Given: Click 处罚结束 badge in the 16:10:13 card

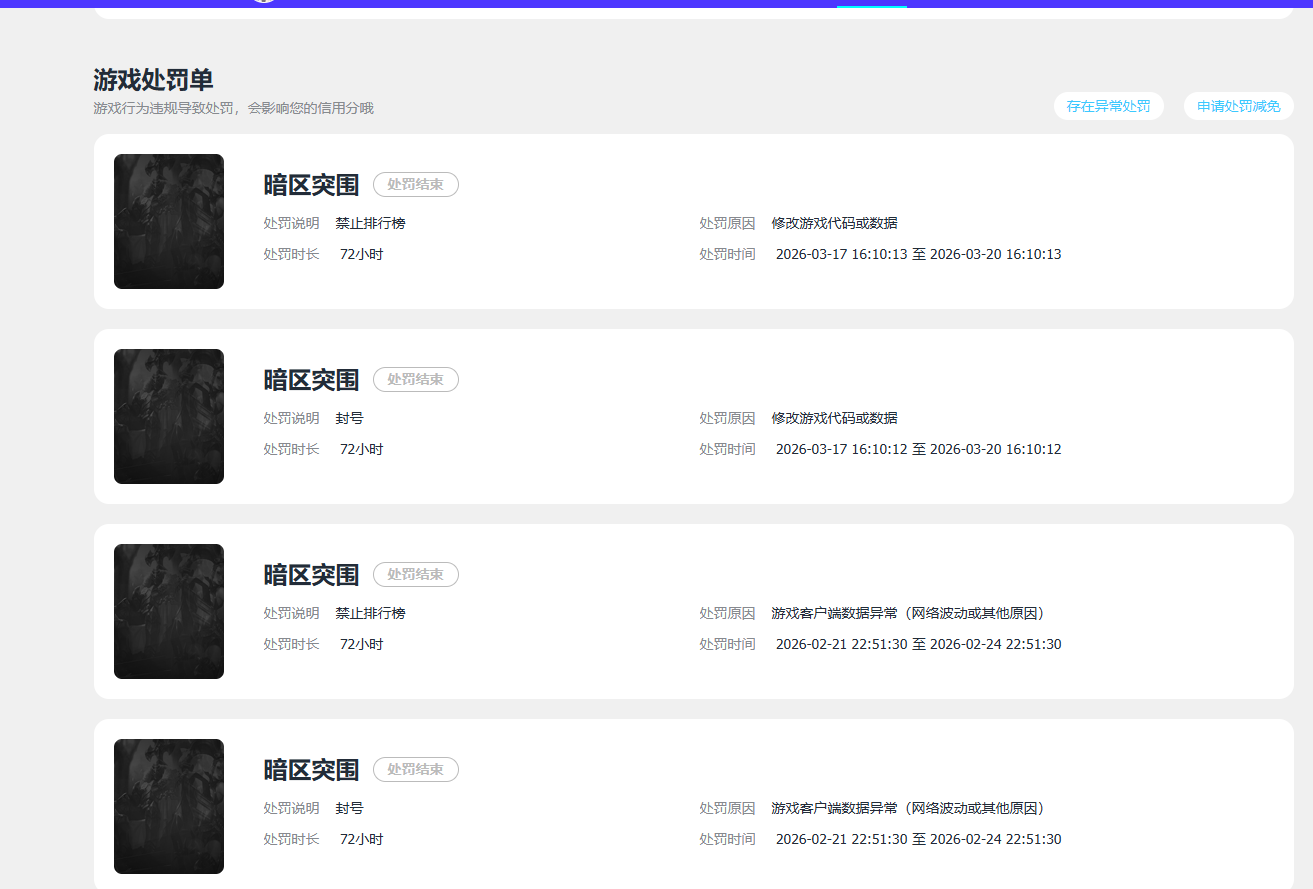Looking at the screenshot, I should point(416,185).
